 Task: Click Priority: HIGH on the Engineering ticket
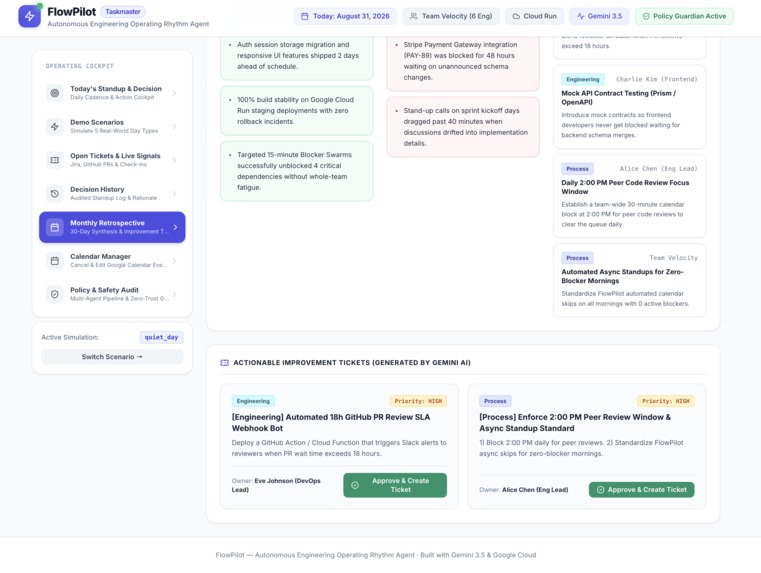[x=418, y=401]
